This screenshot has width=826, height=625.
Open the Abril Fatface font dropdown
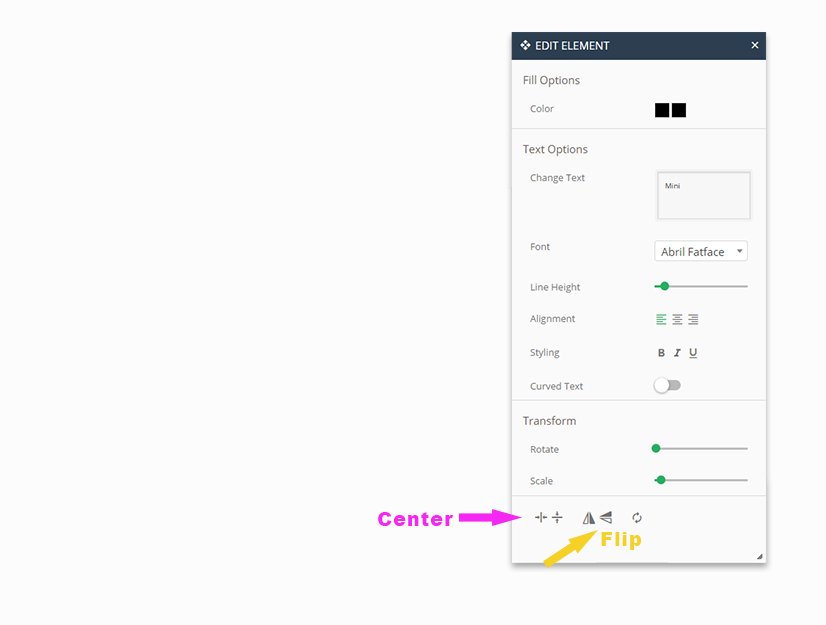pyautogui.click(x=701, y=252)
